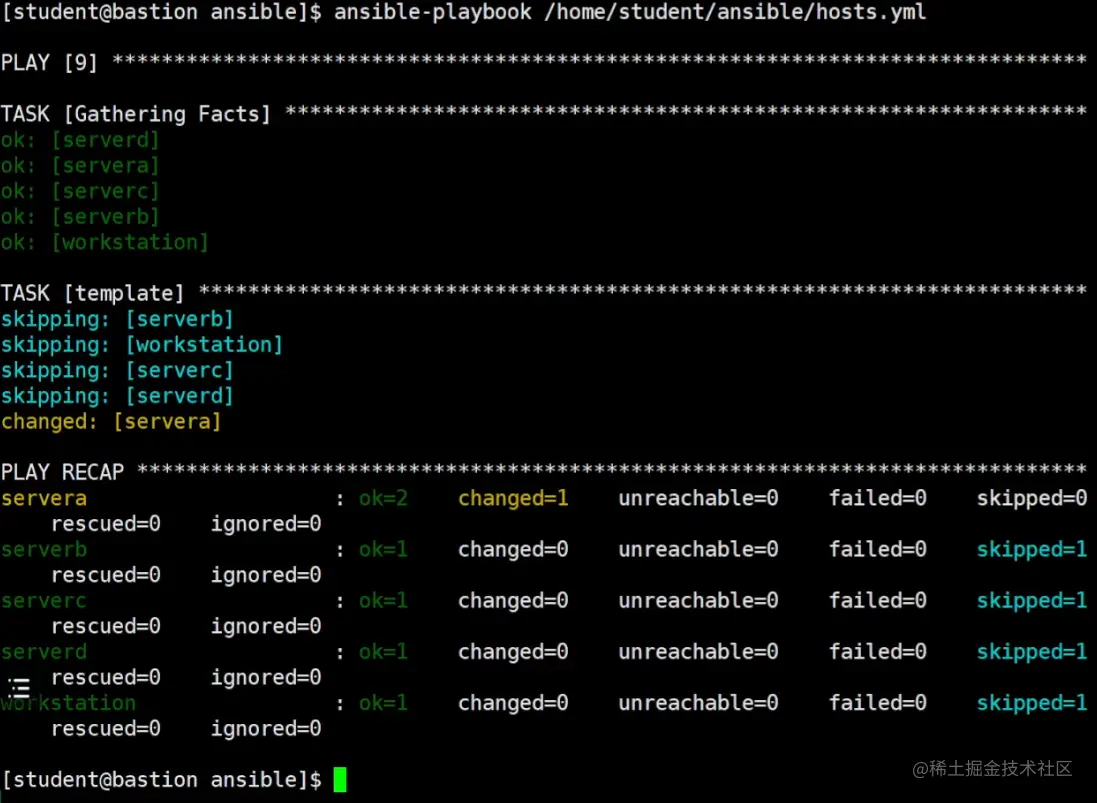
Task: Click the TASK [Gathering Facts] header
Action: coord(136,114)
